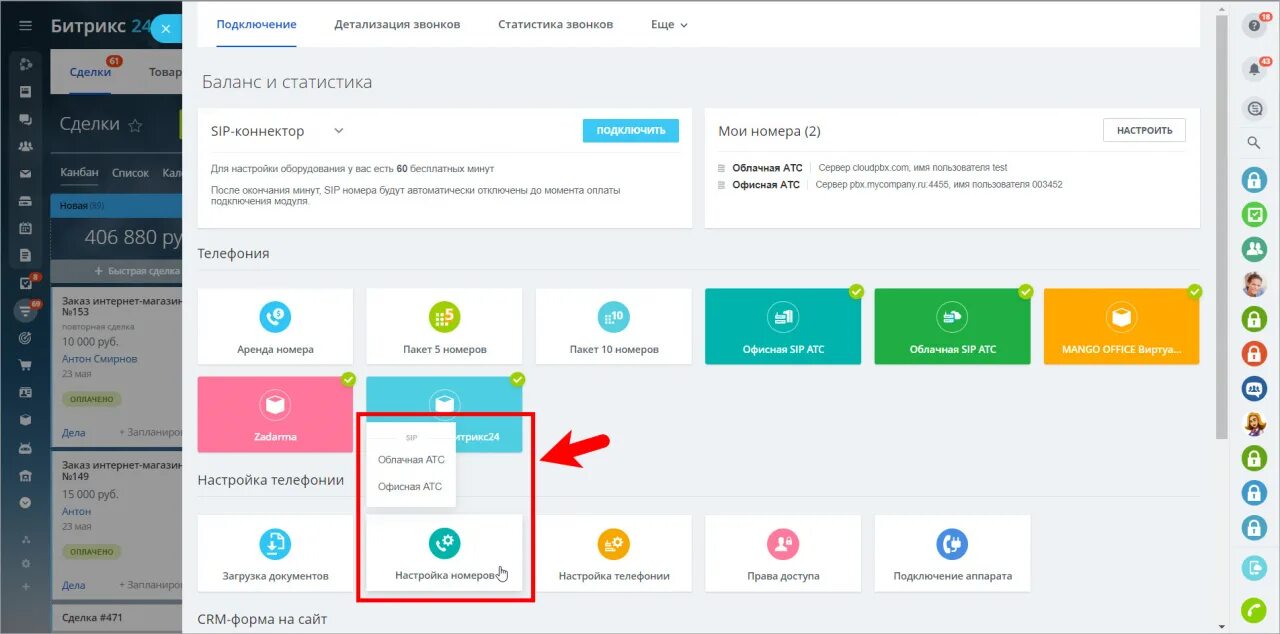This screenshot has height=634, width=1280.
Task: Open the Сделки tab in background window
Action: pyautogui.click(x=91, y=72)
